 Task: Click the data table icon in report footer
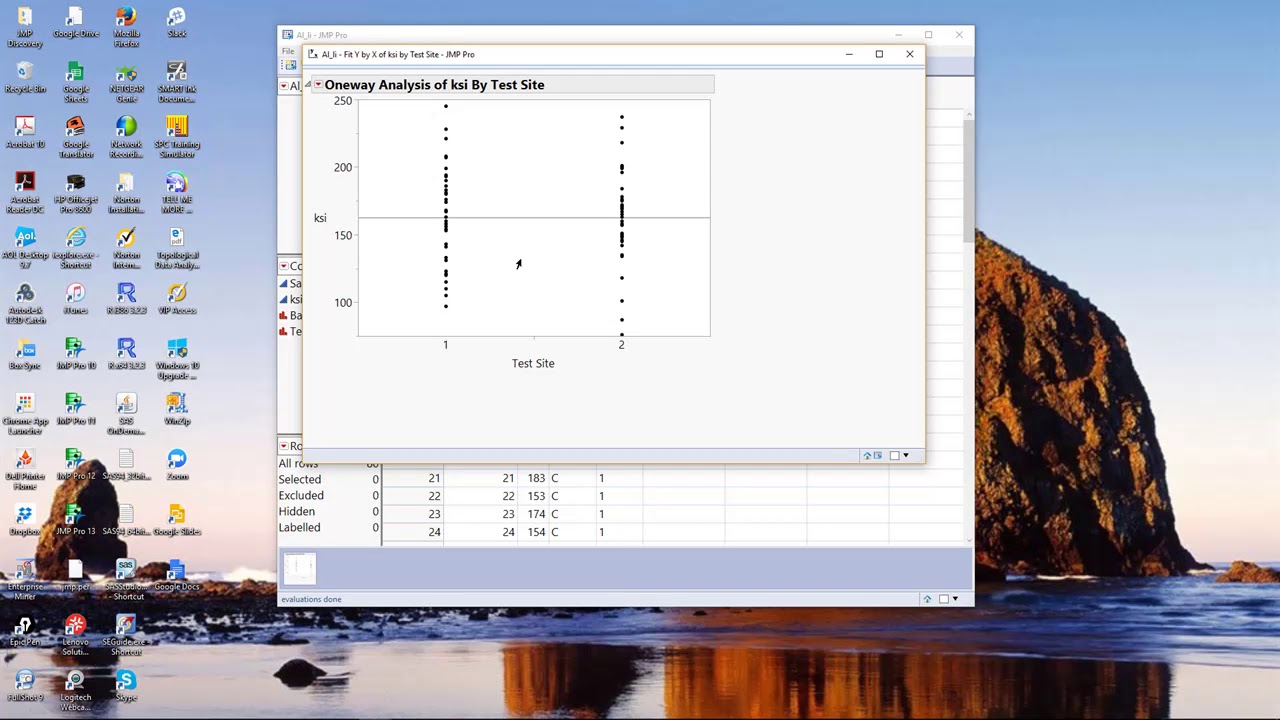(x=878, y=456)
